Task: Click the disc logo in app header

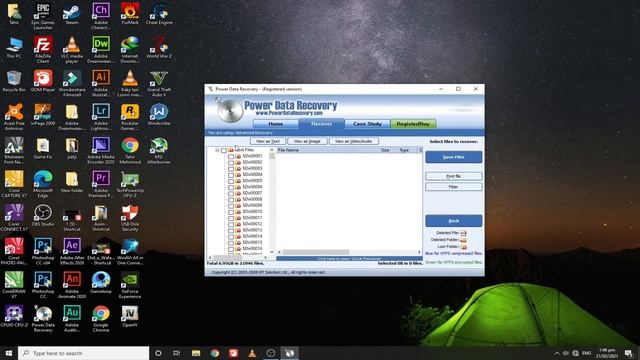Action: 230,110
